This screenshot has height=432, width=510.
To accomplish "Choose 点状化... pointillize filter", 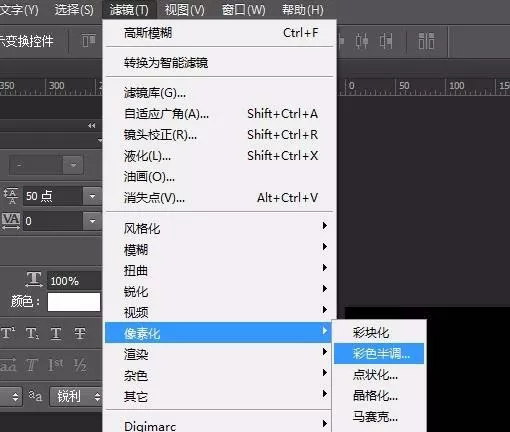I will coord(379,375).
